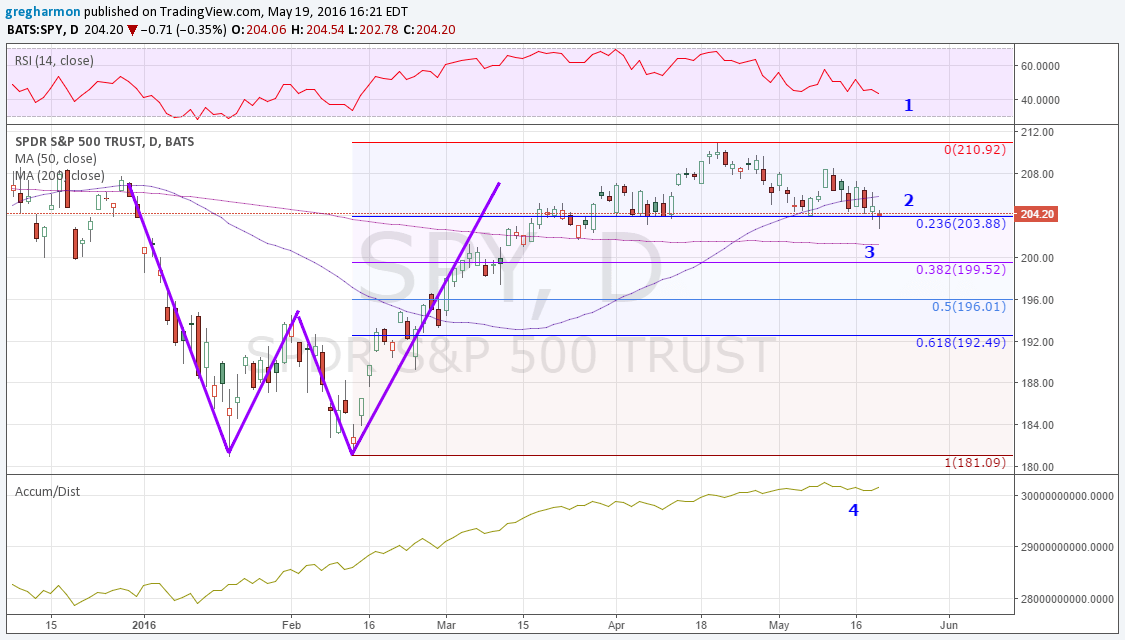Click the close value C:204.20
The image size is (1125, 640).
tap(429, 30)
